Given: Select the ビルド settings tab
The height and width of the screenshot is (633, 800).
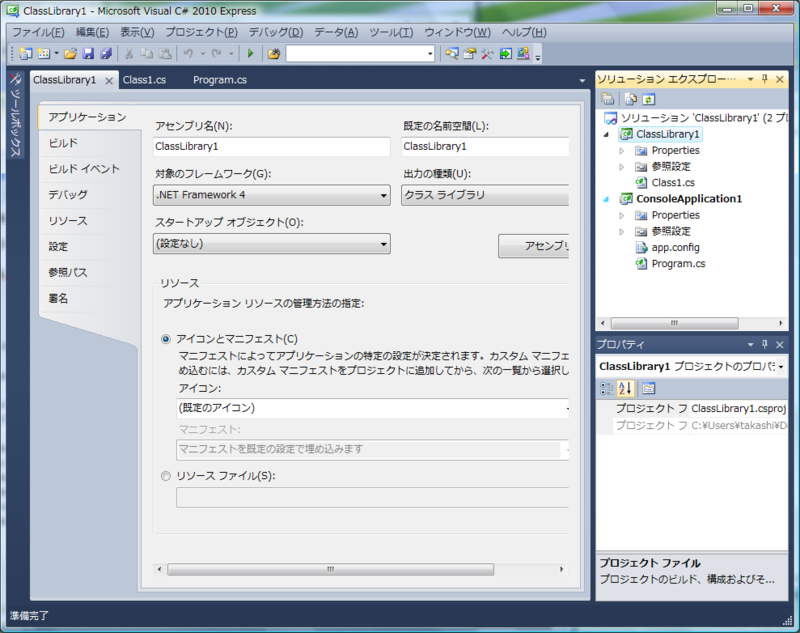Looking at the screenshot, I should 63,143.
